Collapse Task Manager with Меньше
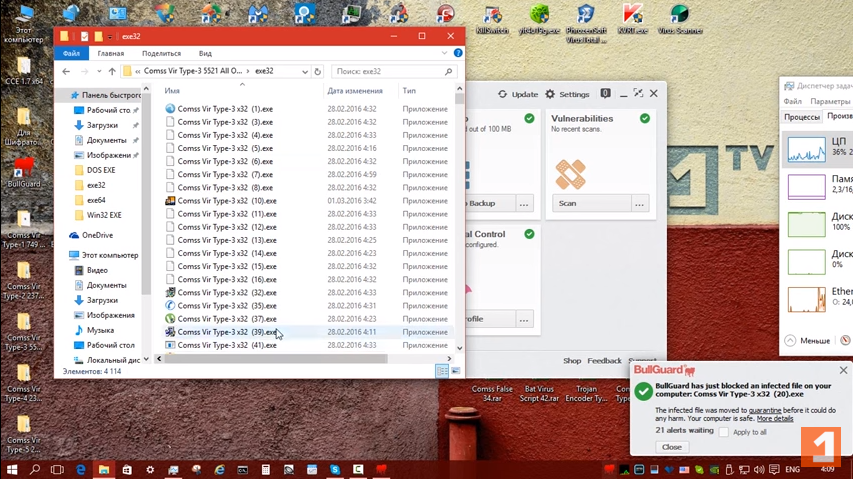Screen dimensions: 853x480 coord(808,341)
